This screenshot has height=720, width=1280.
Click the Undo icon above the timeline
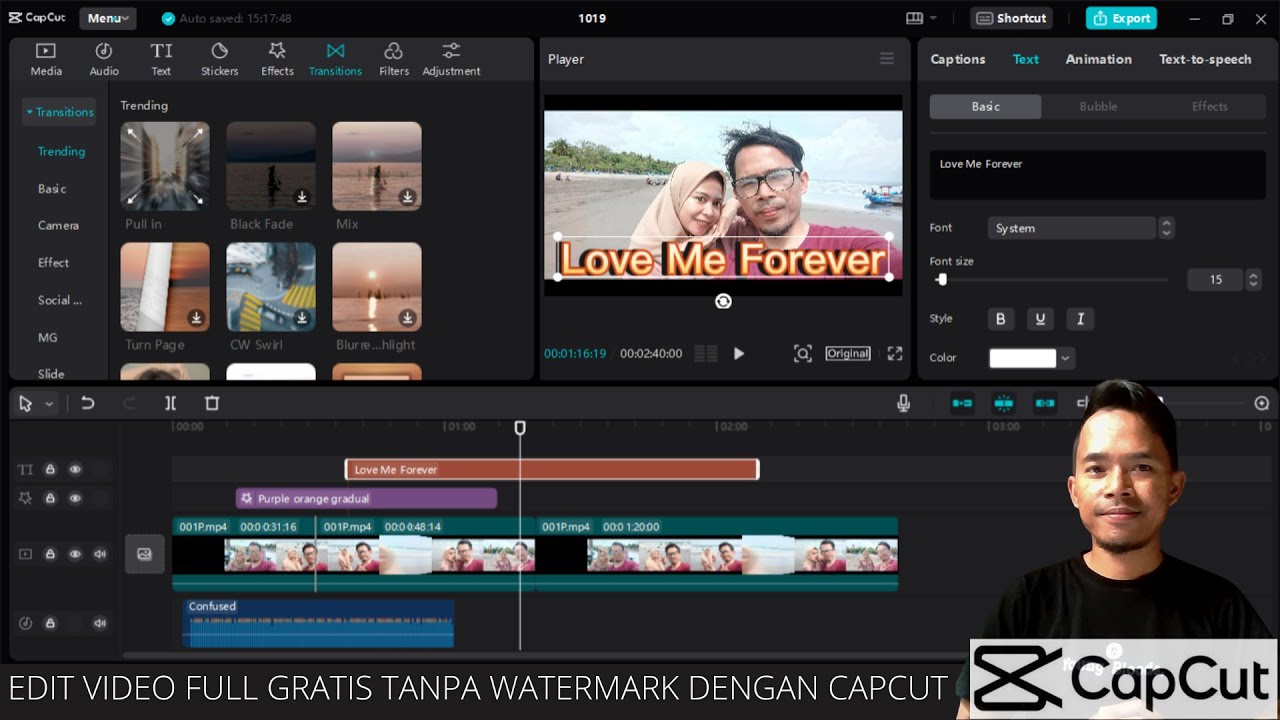[x=88, y=403]
